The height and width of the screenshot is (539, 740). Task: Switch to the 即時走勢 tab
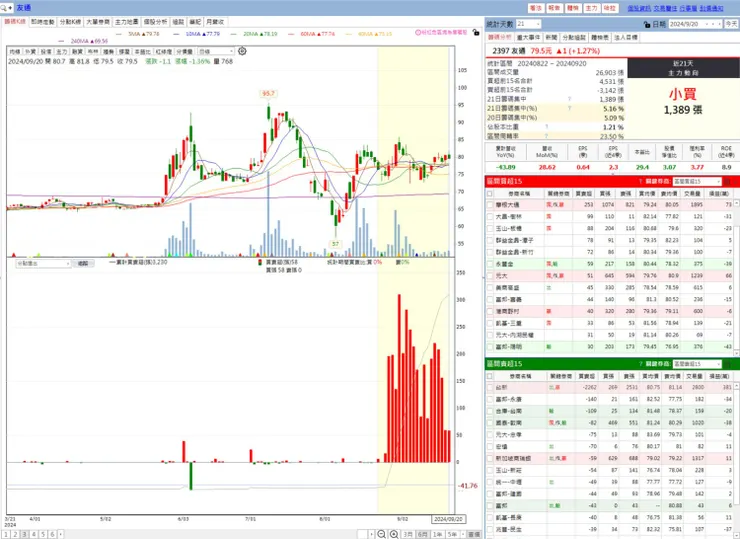point(42,22)
